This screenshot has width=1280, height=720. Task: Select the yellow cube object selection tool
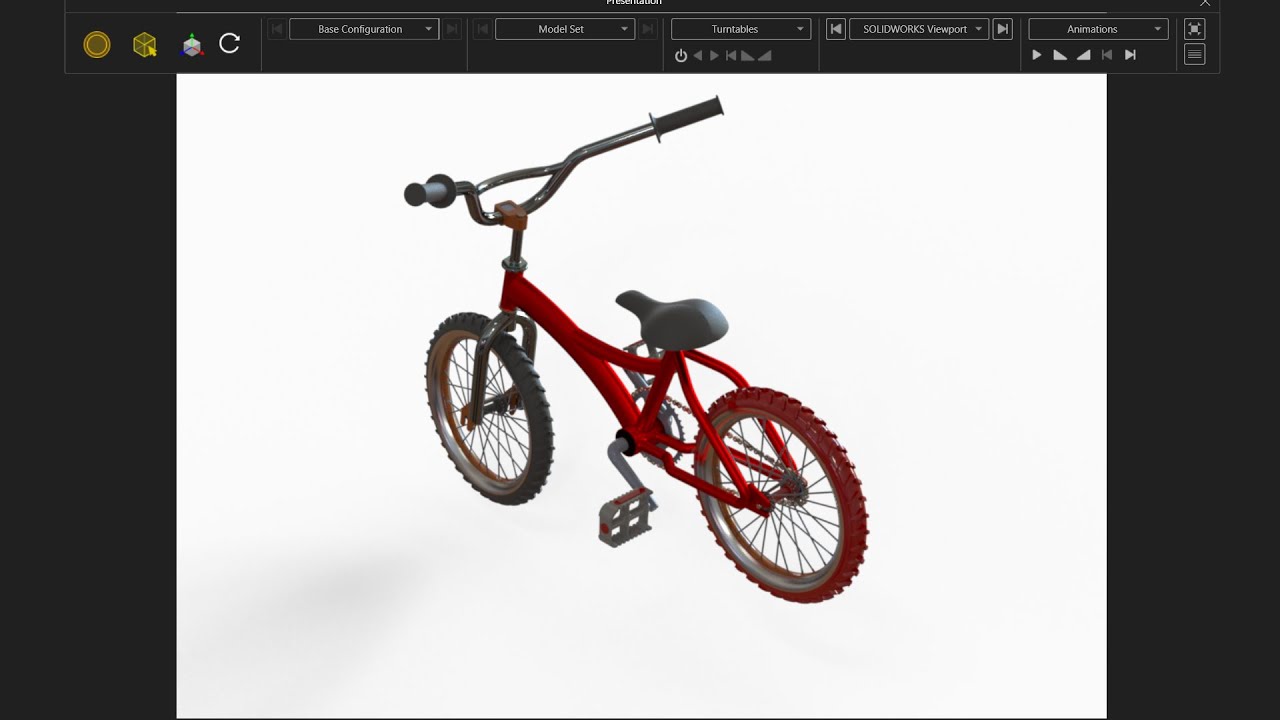(145, 44)
